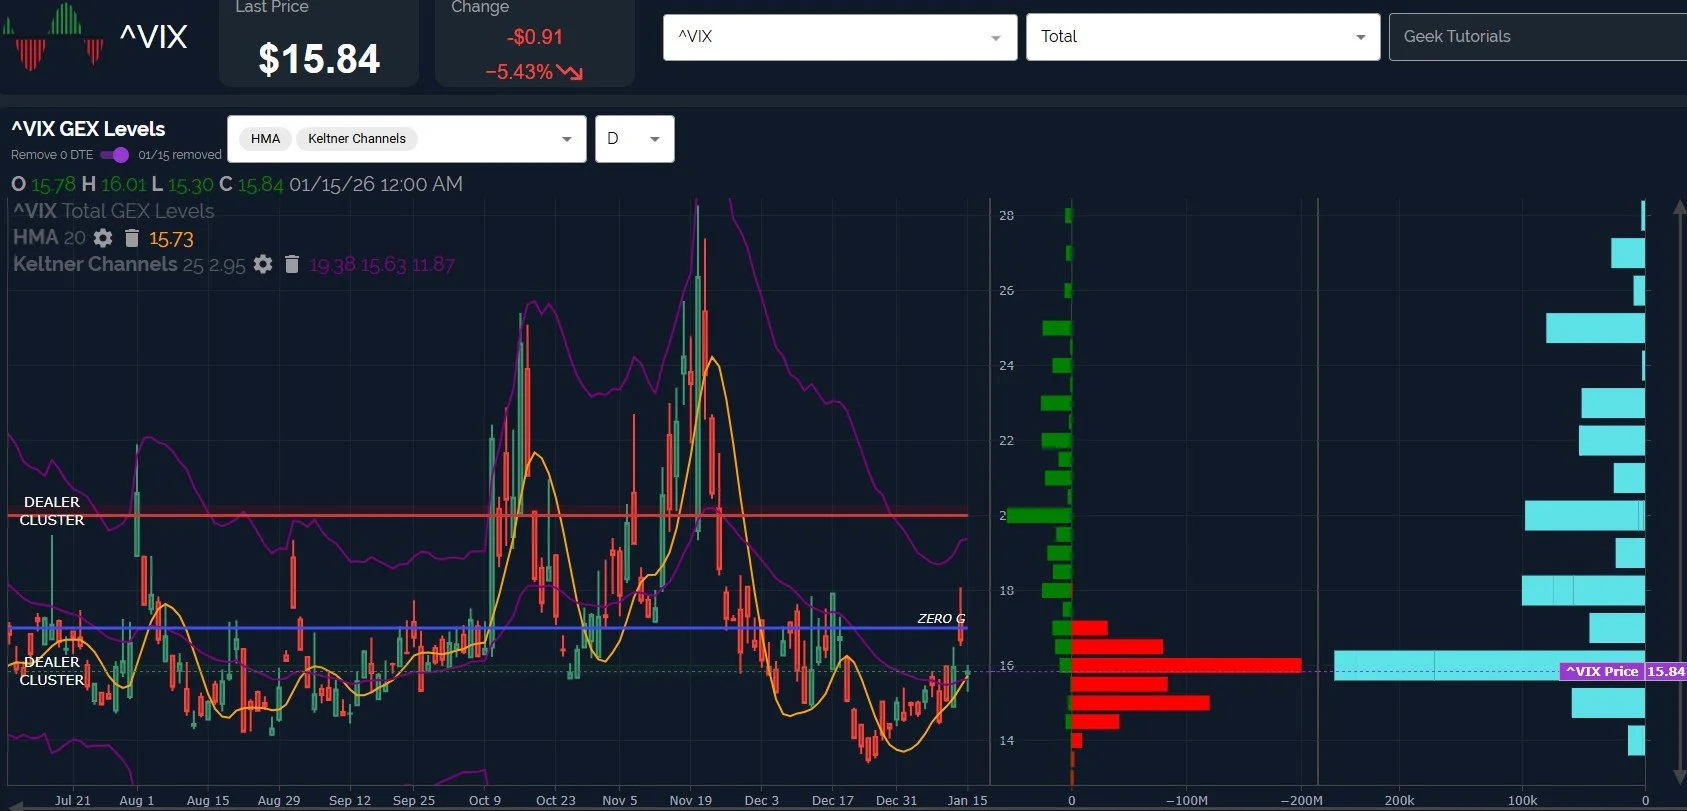This screenshot has height=811, width=1687.
Task: Click the Oct 9 date axis label
Action: click(x=485, y=800)
